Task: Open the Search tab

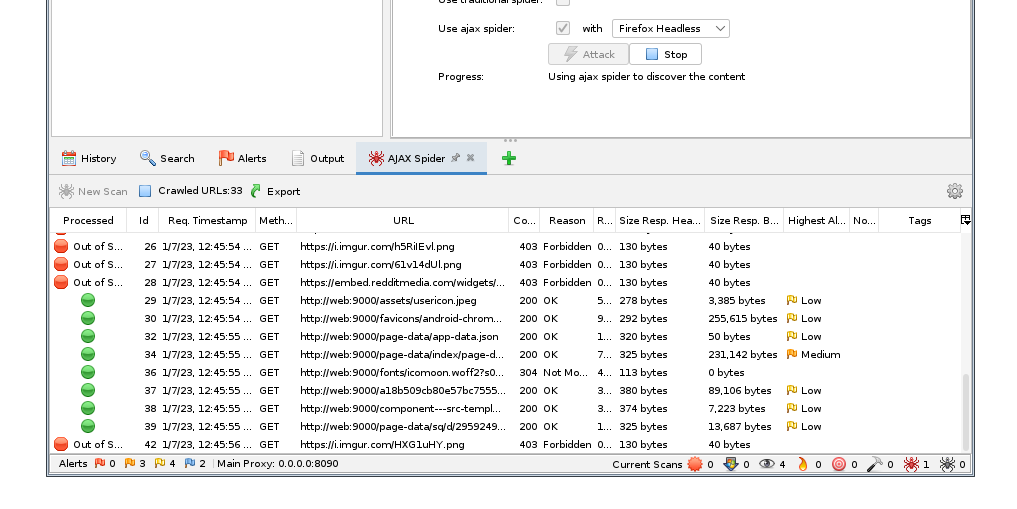Action: [x=167, y=158]
